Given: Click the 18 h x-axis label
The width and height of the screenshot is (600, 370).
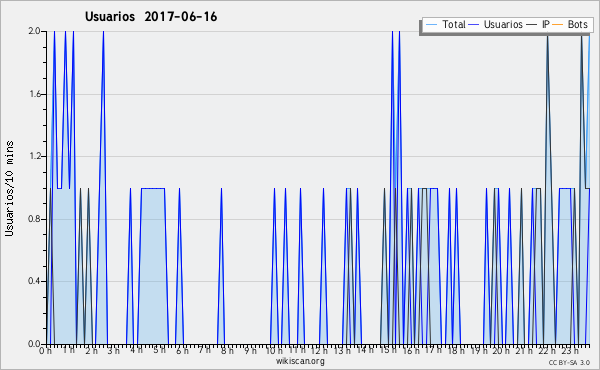Looking at the screenshot, I should tap(456, 351).
